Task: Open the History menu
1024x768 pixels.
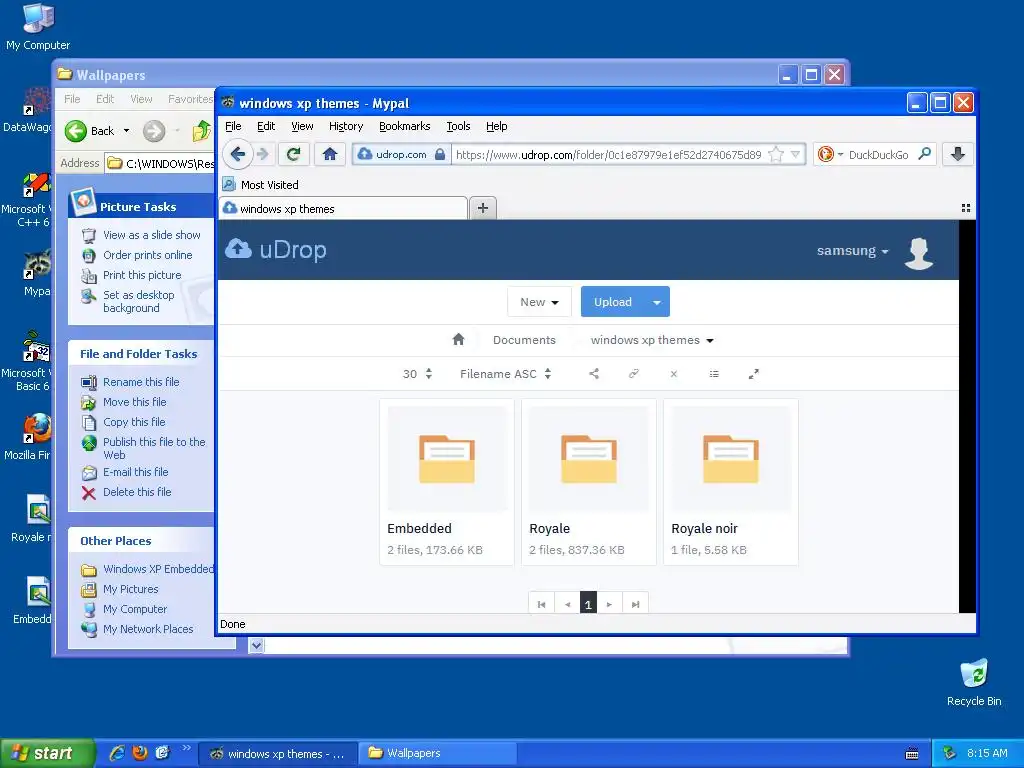Action: click(x=345, y=126)
